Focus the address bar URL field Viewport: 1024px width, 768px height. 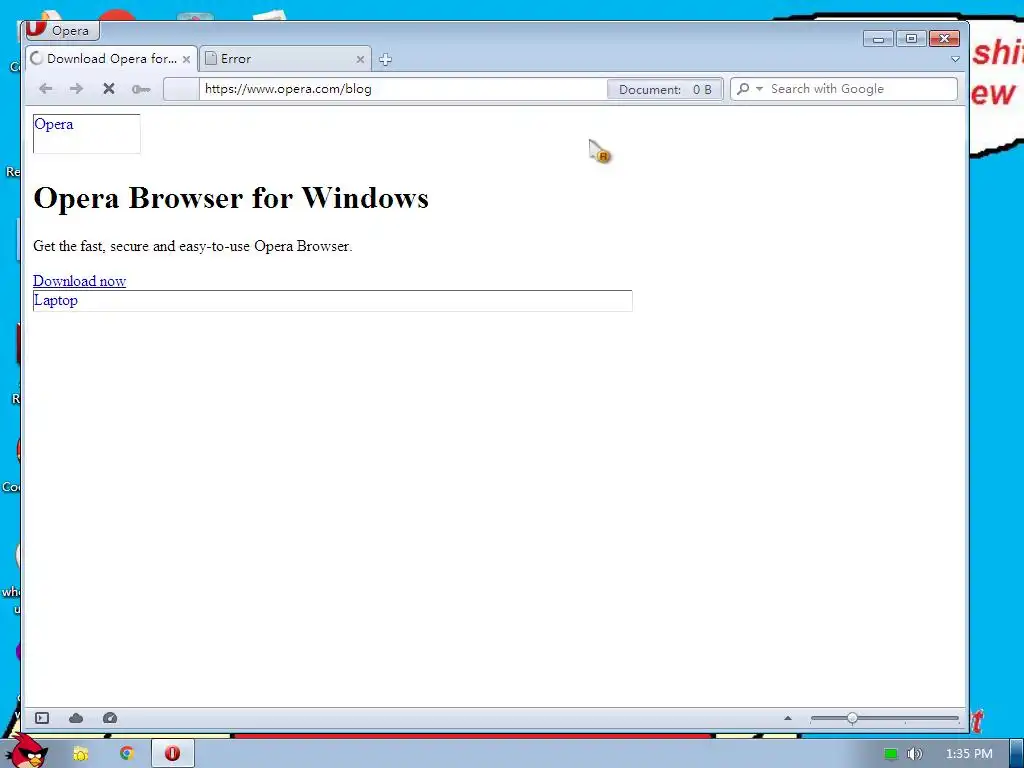(x=404, y=89)
